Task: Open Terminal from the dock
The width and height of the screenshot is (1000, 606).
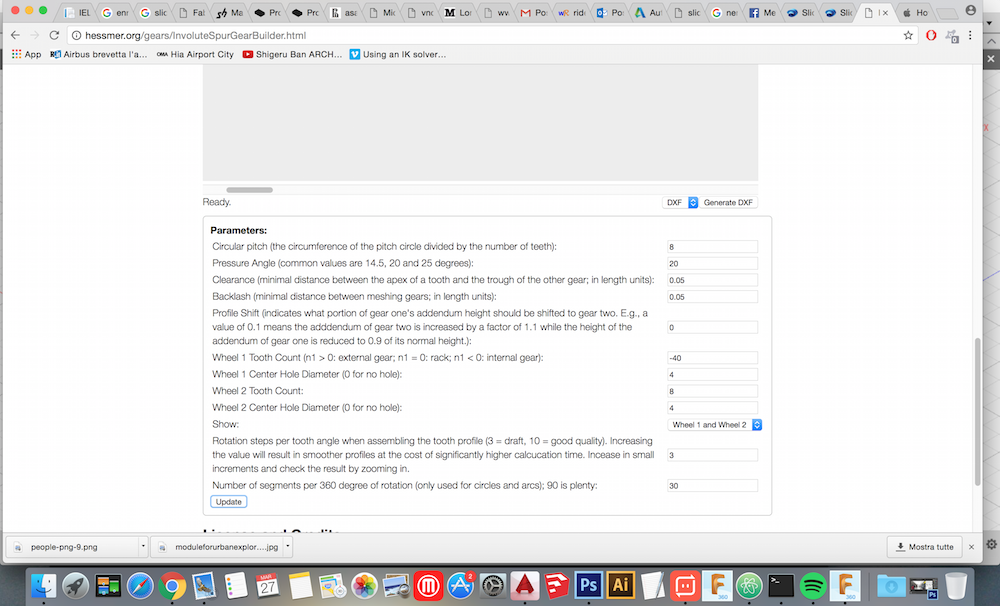Action: [781, 586]
